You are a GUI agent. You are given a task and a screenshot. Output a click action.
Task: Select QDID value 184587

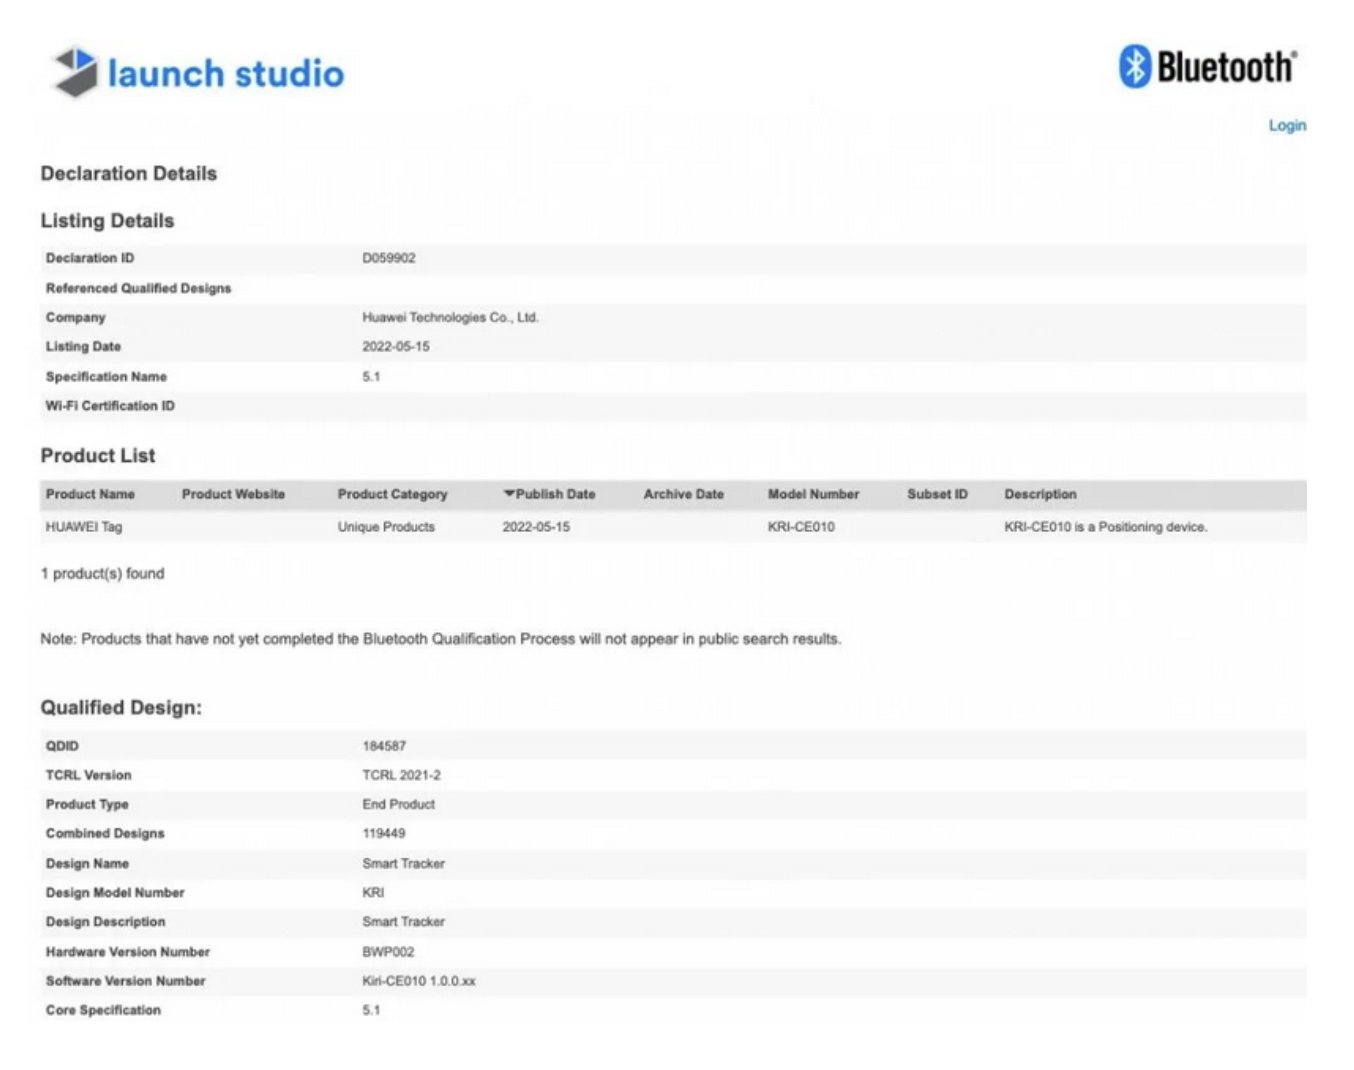click(384, 746)
